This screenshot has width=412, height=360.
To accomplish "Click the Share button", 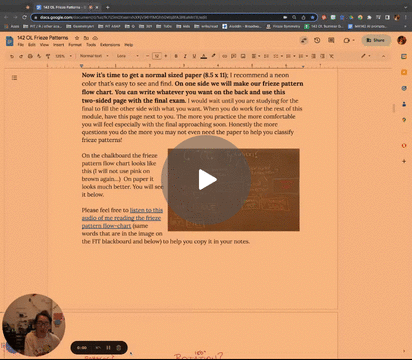I will [376, 40].
